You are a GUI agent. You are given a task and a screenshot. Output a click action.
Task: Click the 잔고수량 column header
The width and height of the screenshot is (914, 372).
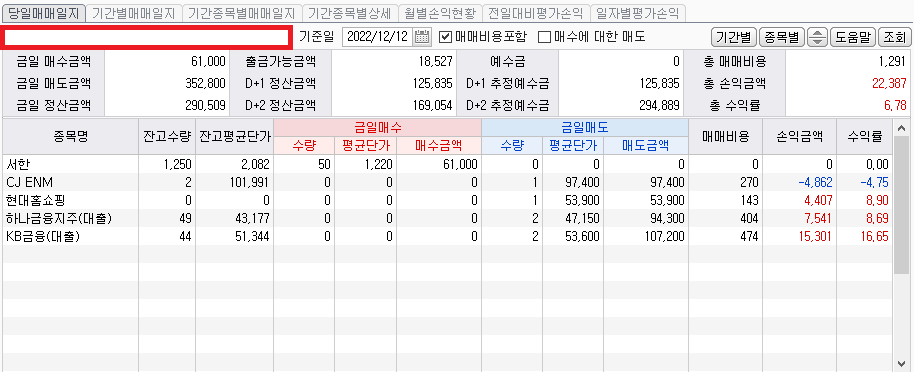pyautogui.click(x=167, y=136)
